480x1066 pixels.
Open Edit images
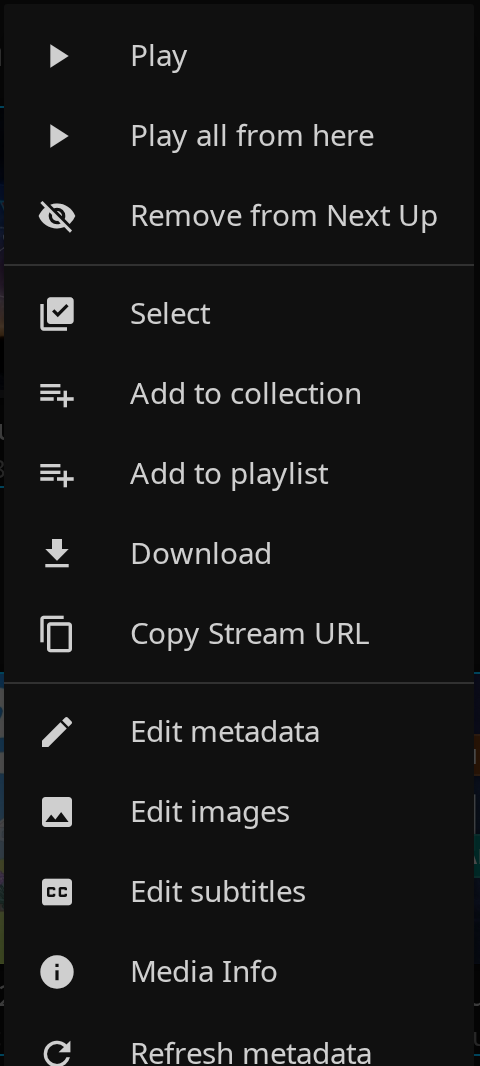[239, 812]
